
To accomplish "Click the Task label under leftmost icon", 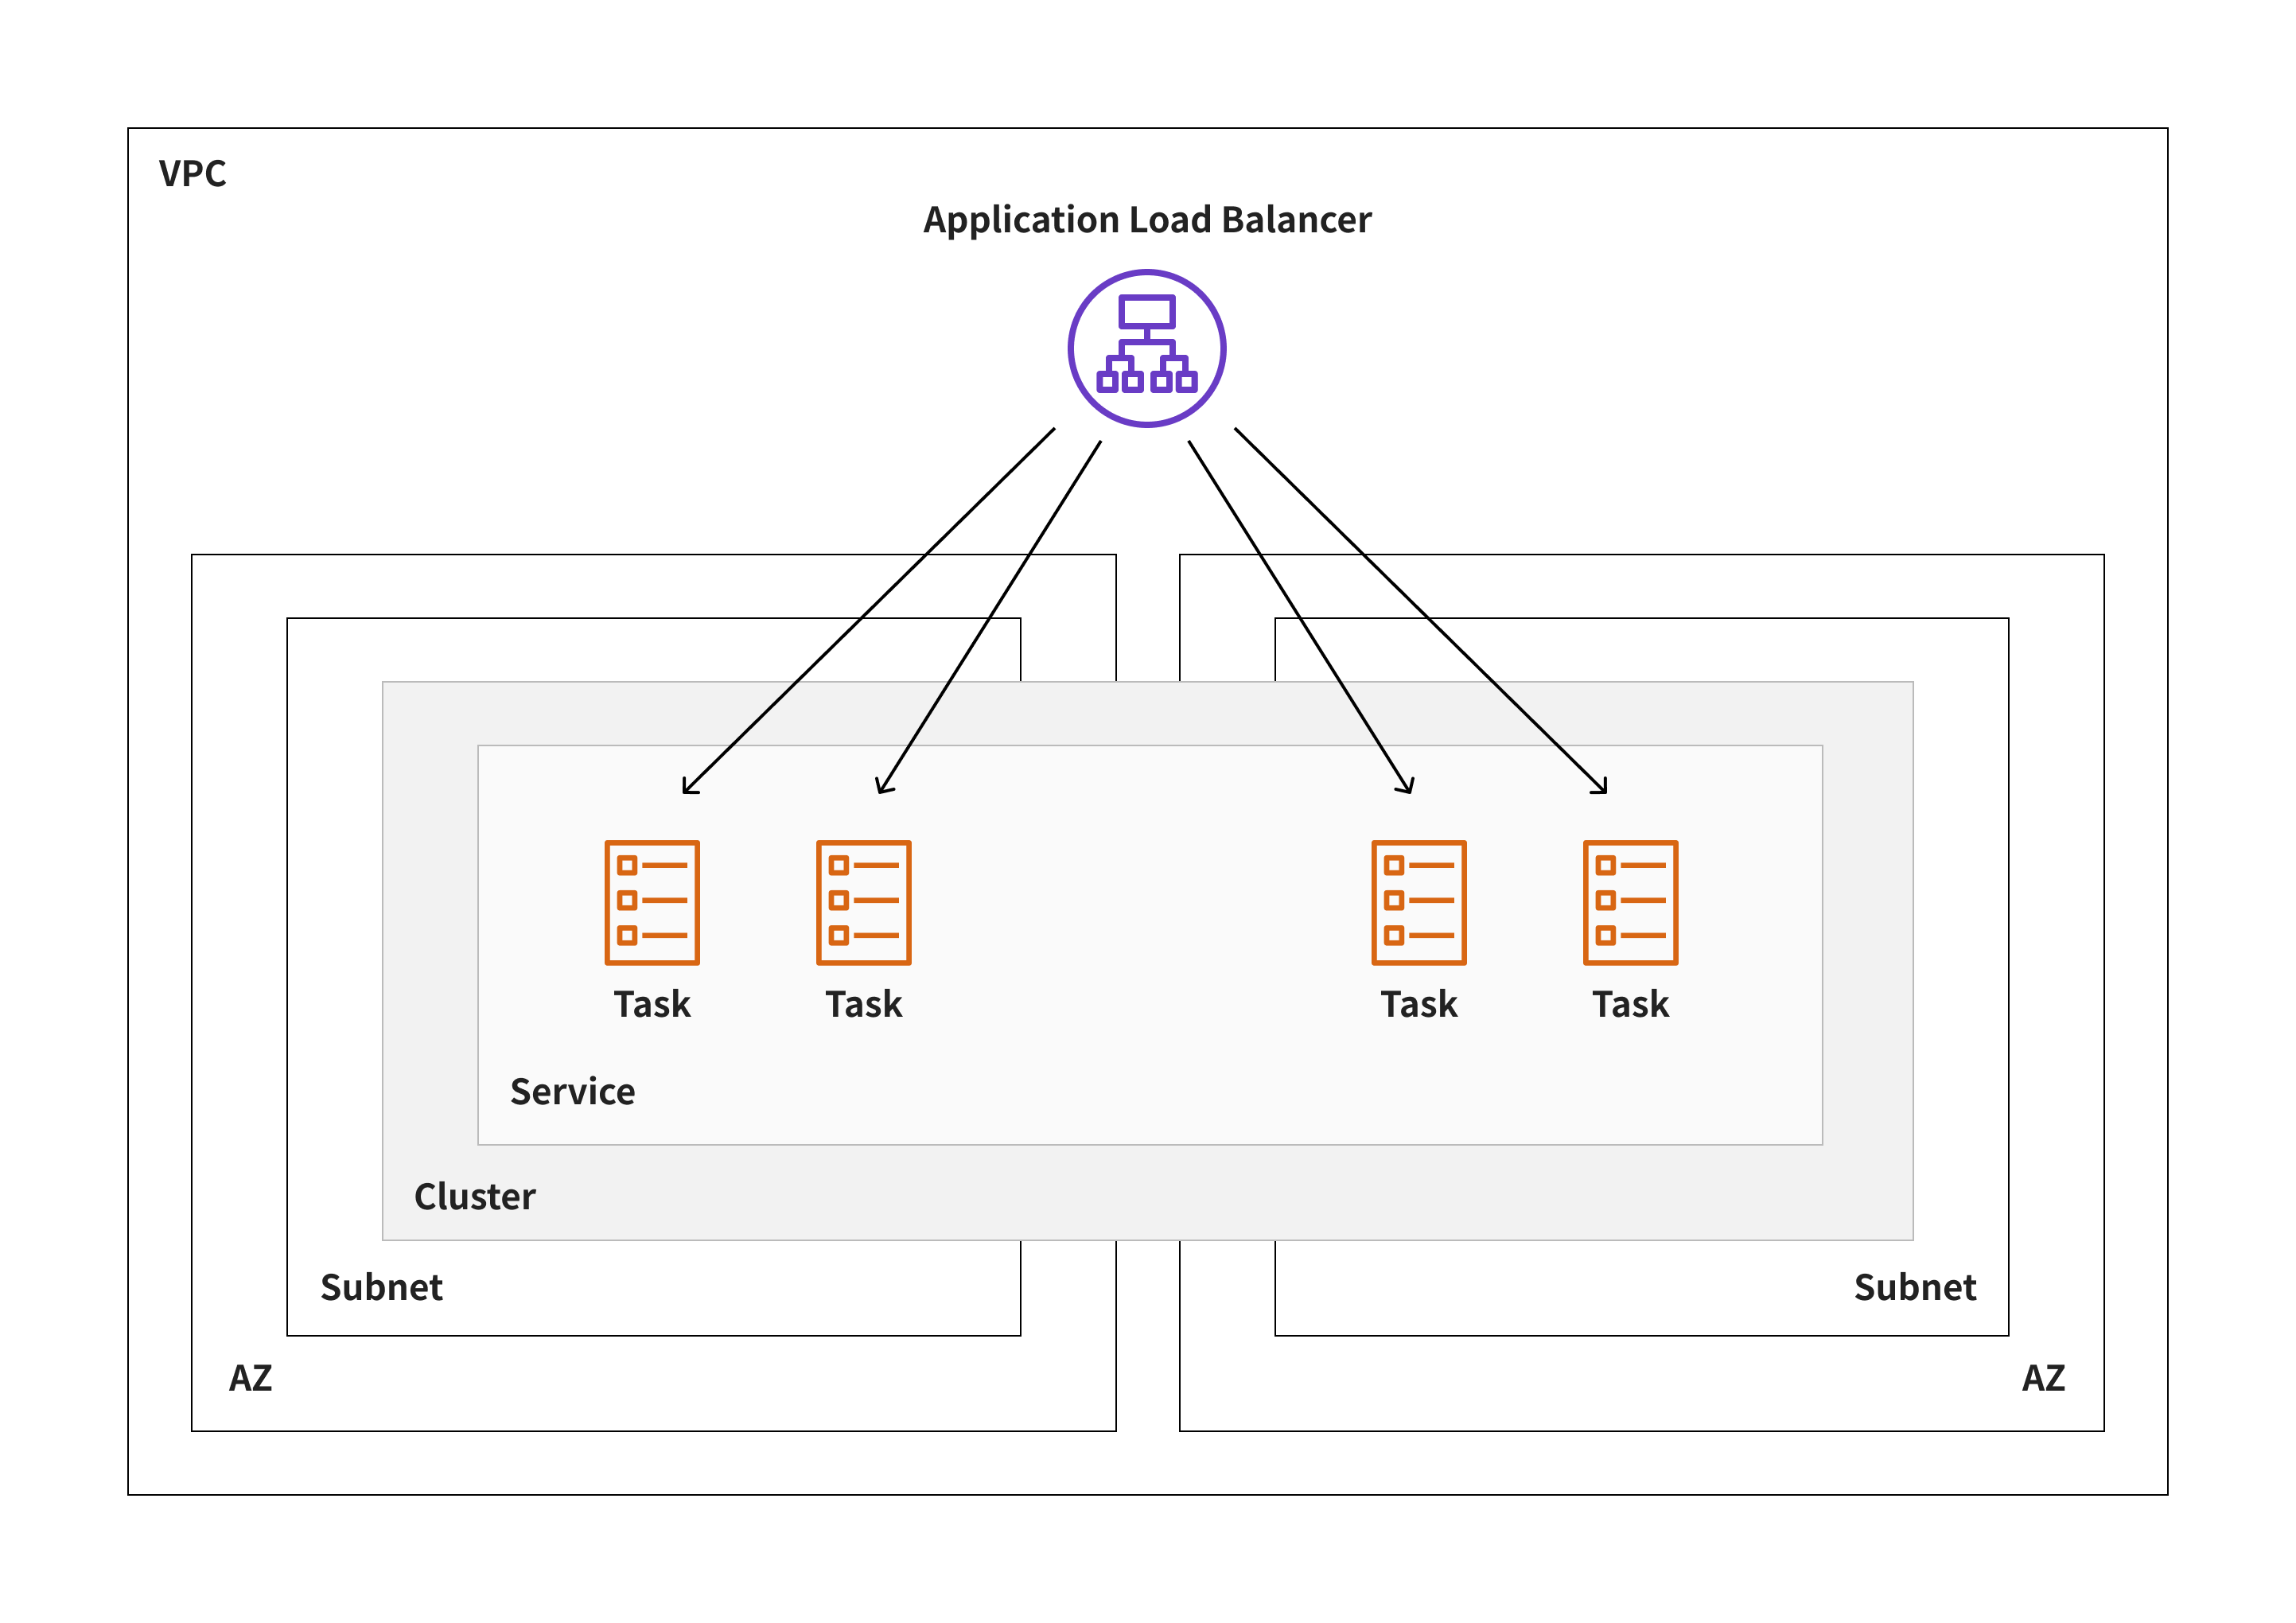I will click(652, 1004).
